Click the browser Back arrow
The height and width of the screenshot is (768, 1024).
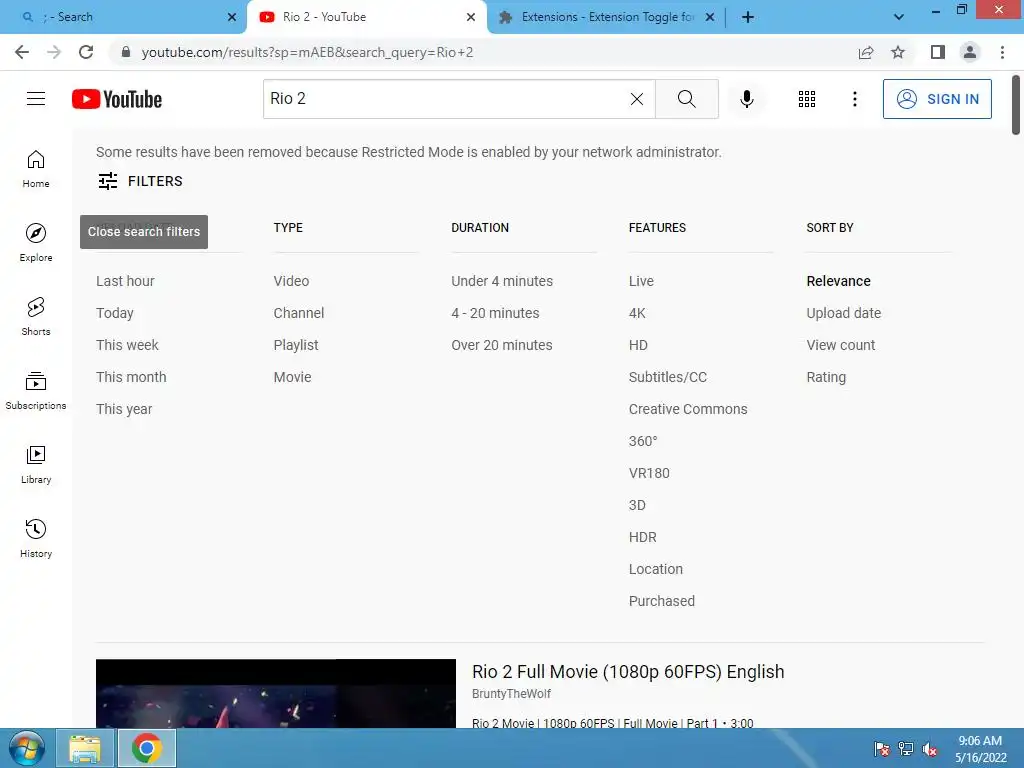click(22, 52)
